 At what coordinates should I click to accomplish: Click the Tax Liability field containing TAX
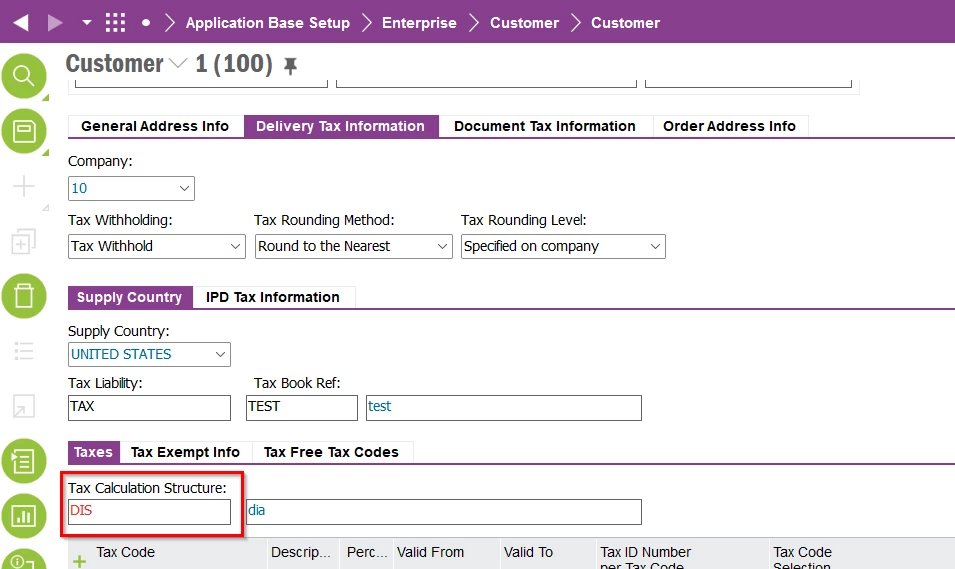pyautogui.click(x=149, y=408)
